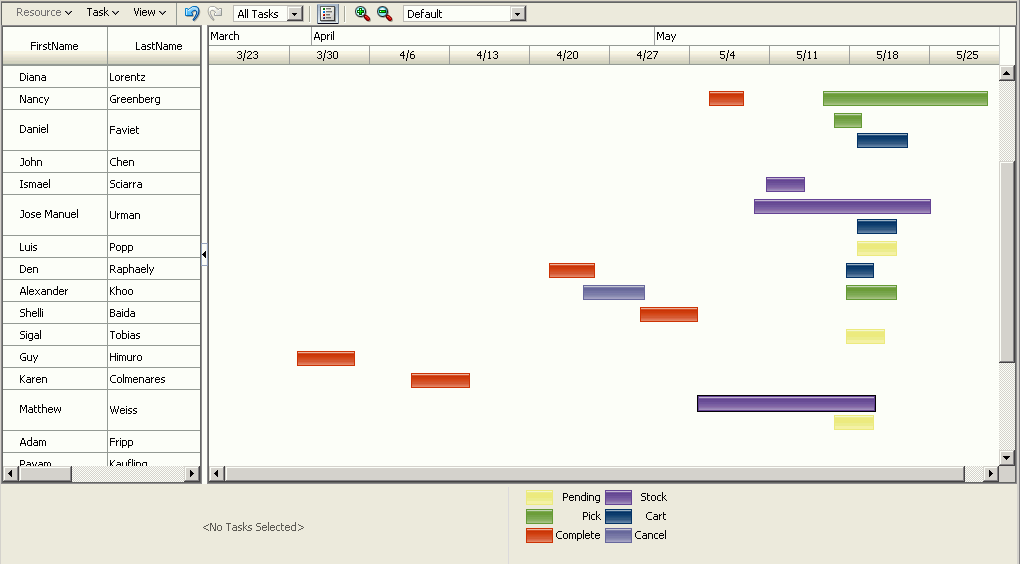Select the Pick legend swatch
Image resolution: width=1020 pixels, height=564 pixels.
pyautogui.click(x=539, y=517)
